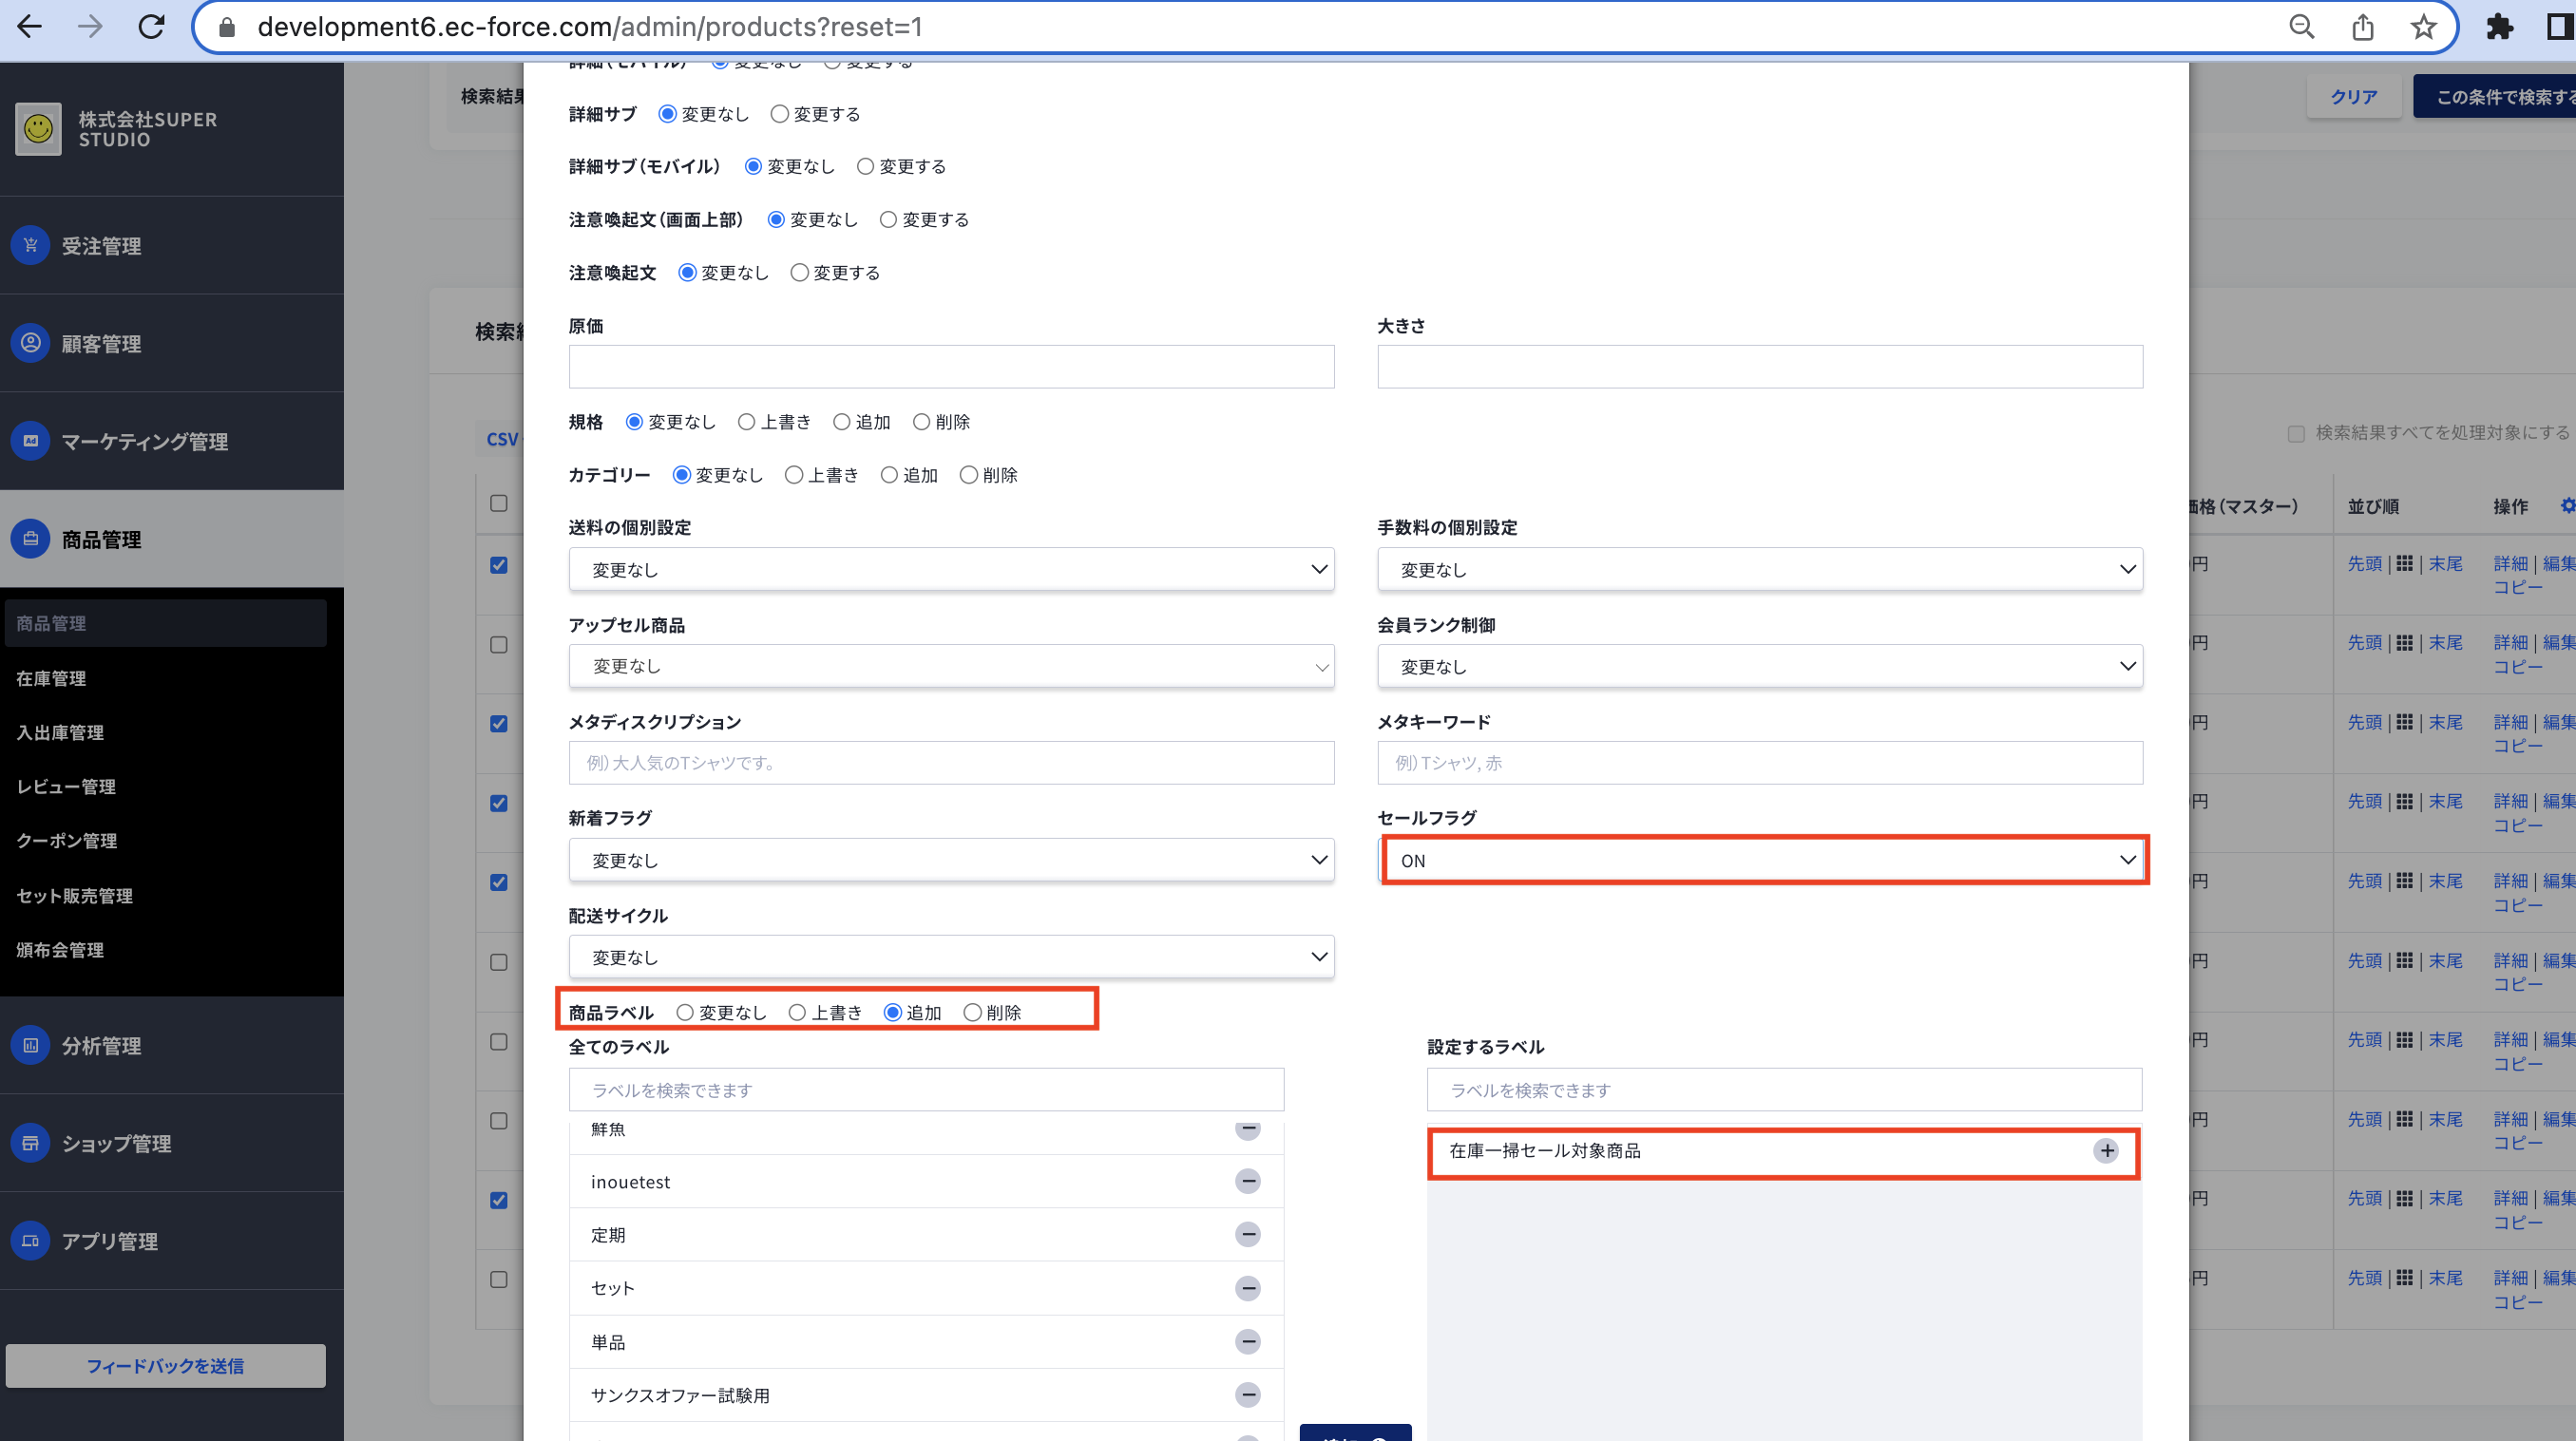Click the 受注管理 cart icon
This screenshot has height=1441, width=2576.
pos(31,245)
